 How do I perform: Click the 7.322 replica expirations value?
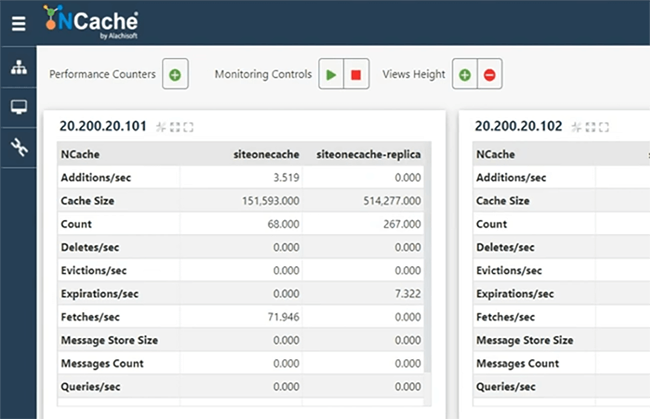pyautogui.click(x=408, y=293)
